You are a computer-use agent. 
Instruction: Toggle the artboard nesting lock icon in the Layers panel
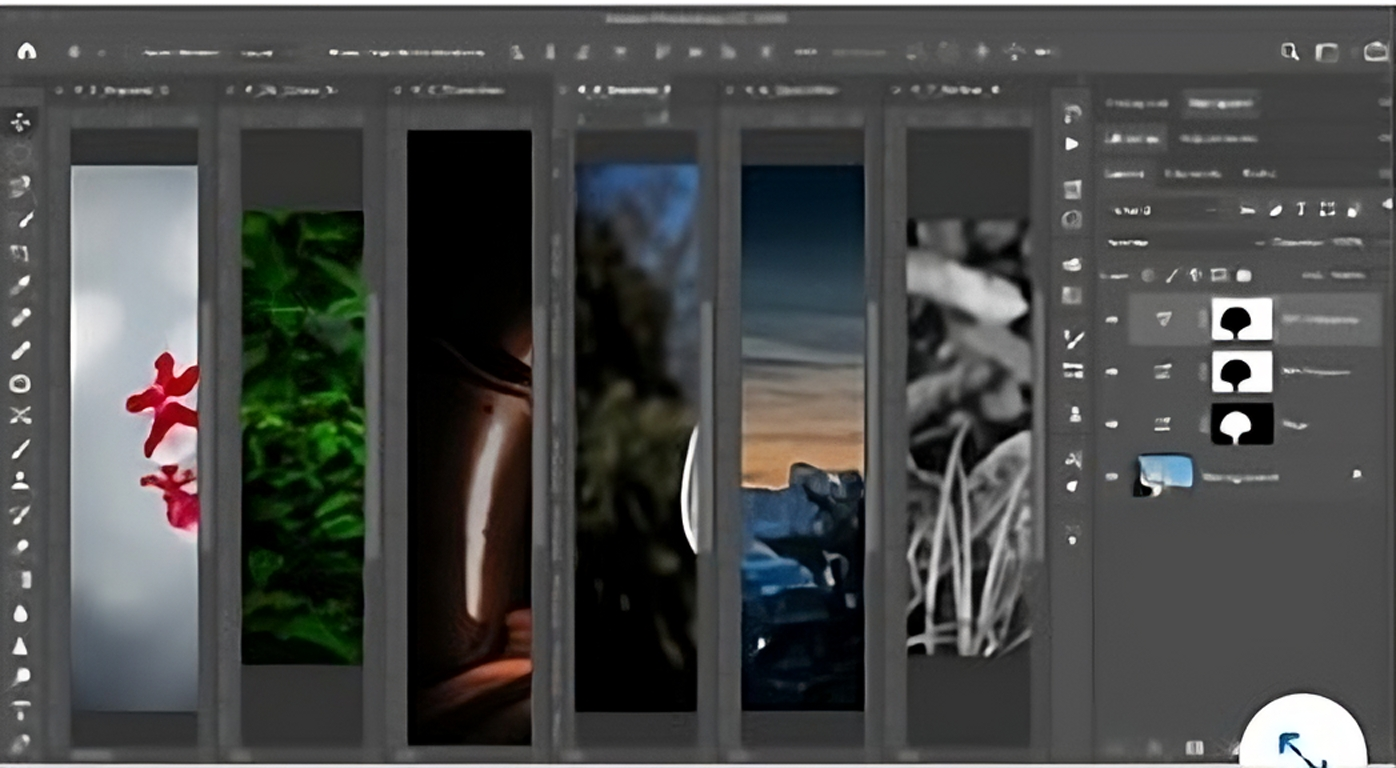tap(1219, 274)
